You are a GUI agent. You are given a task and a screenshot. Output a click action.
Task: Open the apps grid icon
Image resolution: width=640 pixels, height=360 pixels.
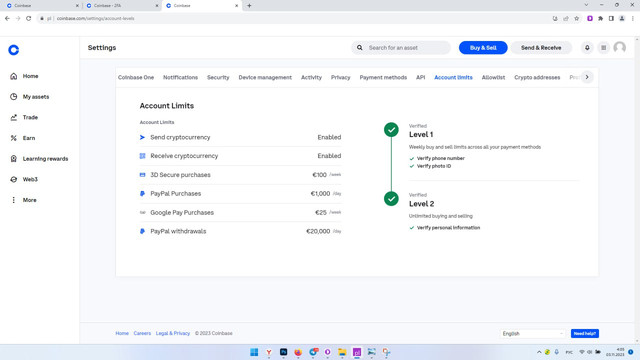tap(603, 48)
